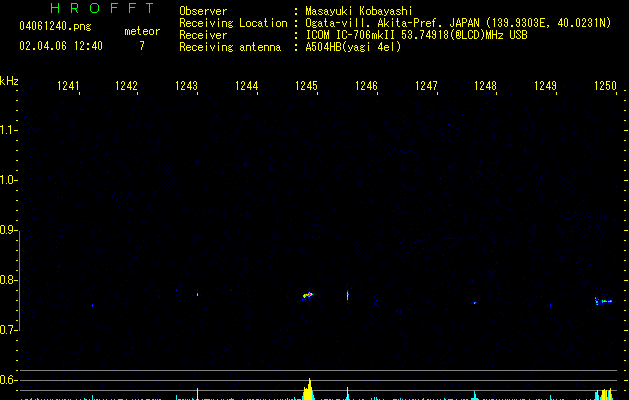Click the 0.7 kHz frequency label
The height and width of the screenshot is (400, 629).
[x=8, y=330]
